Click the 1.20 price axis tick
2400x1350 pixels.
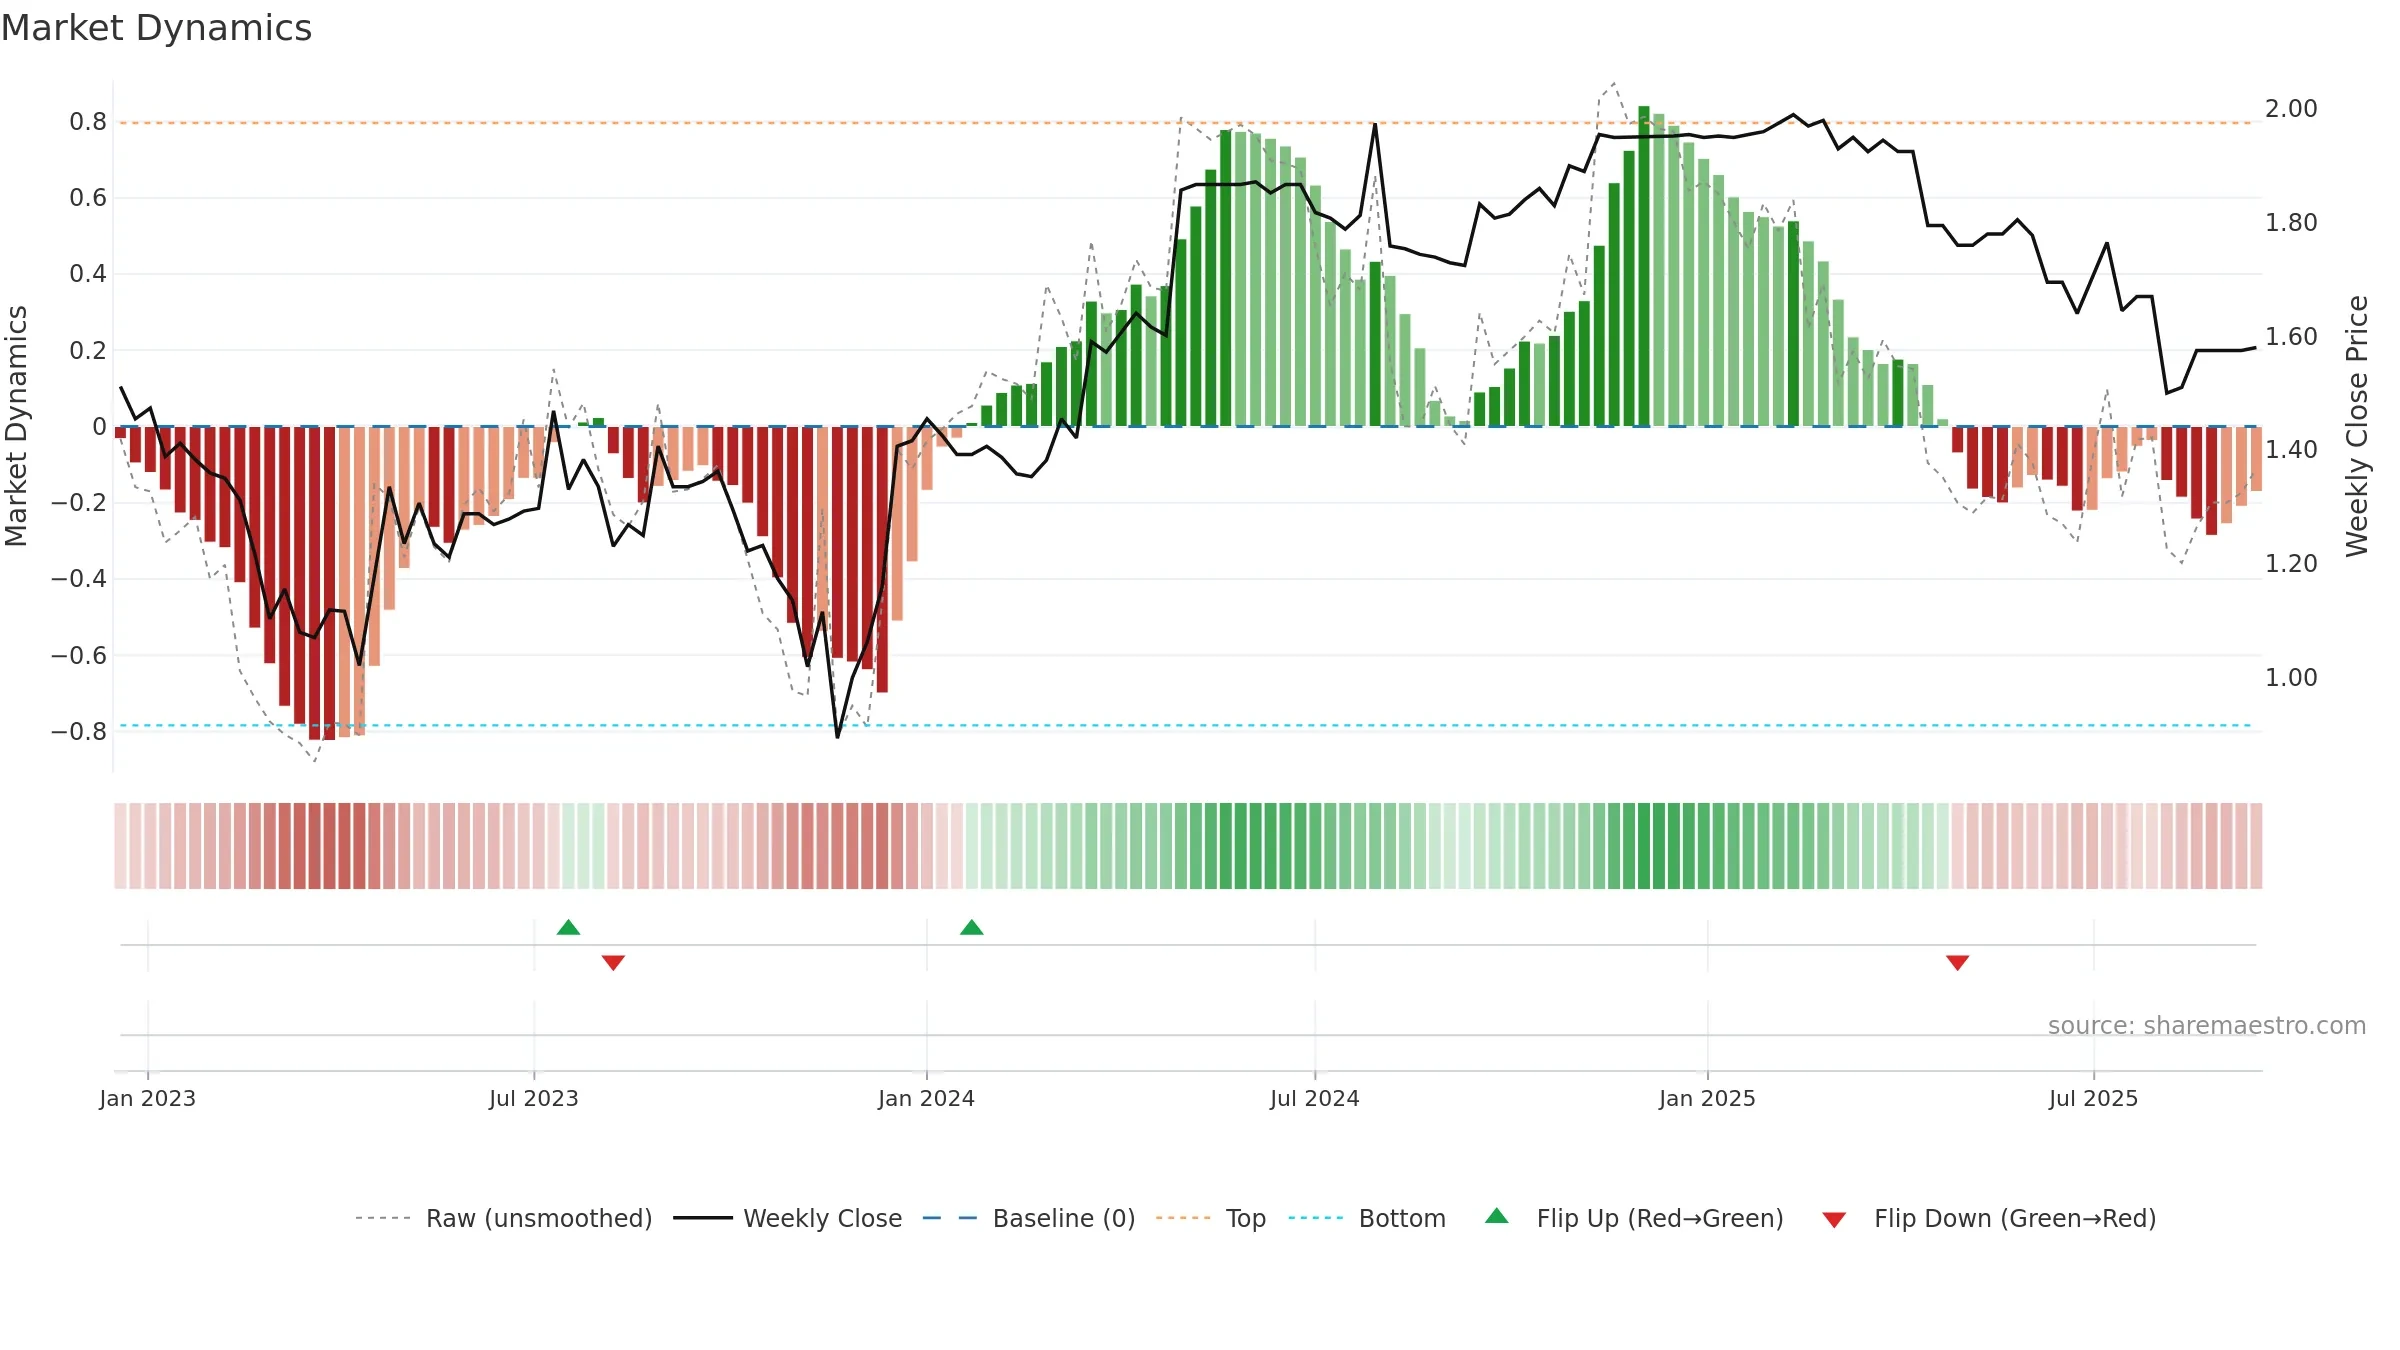tap(2291, 563)
